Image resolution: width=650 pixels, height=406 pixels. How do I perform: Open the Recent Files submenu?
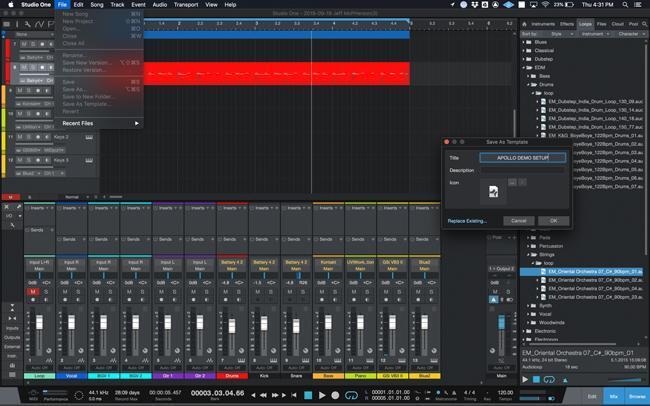[x=99, y=123]
